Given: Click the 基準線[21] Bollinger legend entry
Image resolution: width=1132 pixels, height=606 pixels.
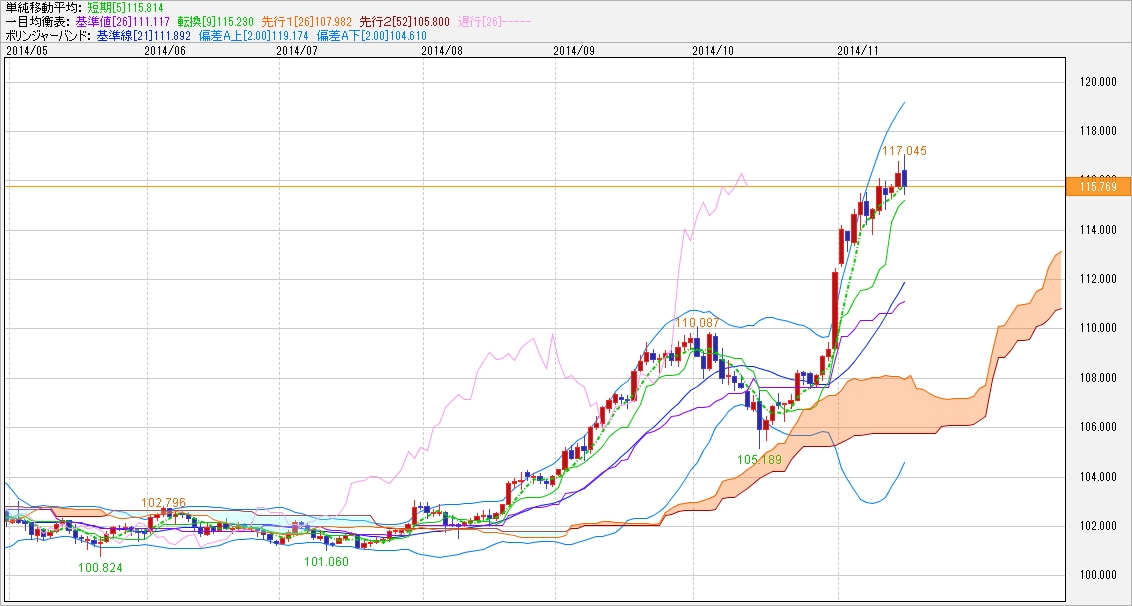Looking at the screenshot, I should tap(140, 35).
